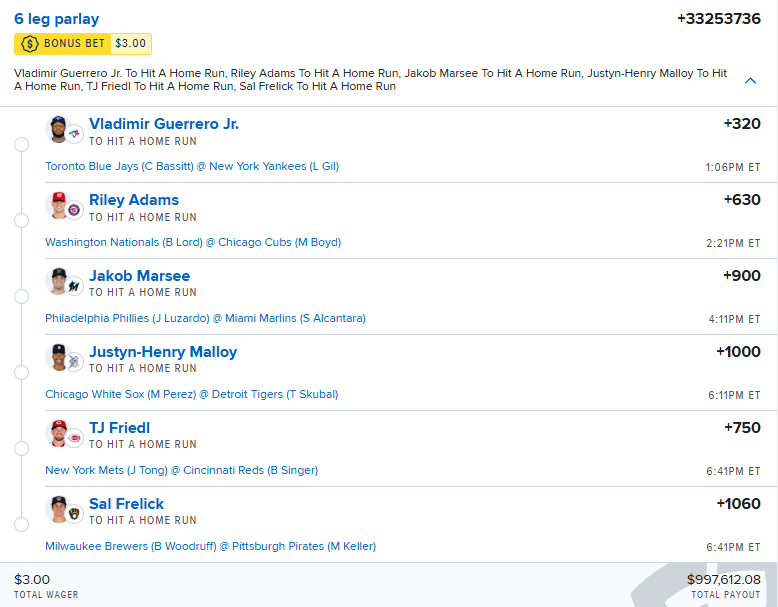Open Jakob Marsee player headshot
Viewport: 778px width, 607px height.
click(58, 281)
